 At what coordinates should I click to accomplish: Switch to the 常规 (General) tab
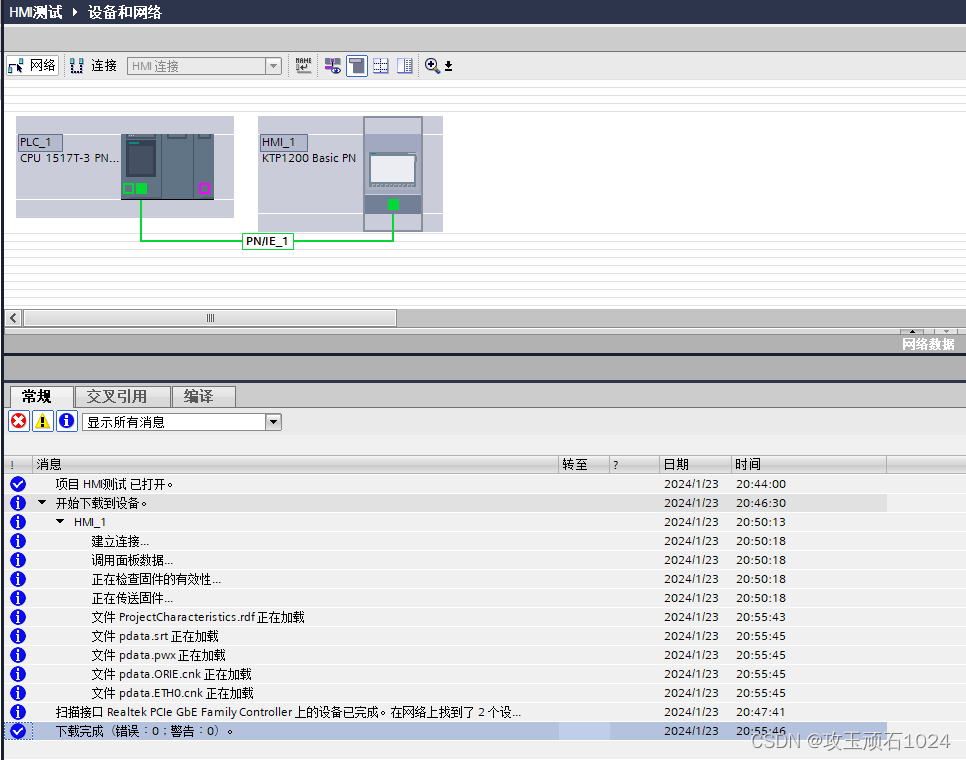(42, 396)
